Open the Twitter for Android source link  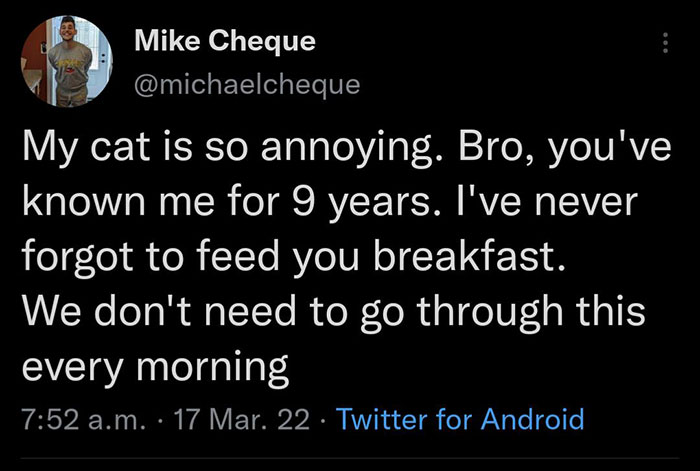(461, 418)
